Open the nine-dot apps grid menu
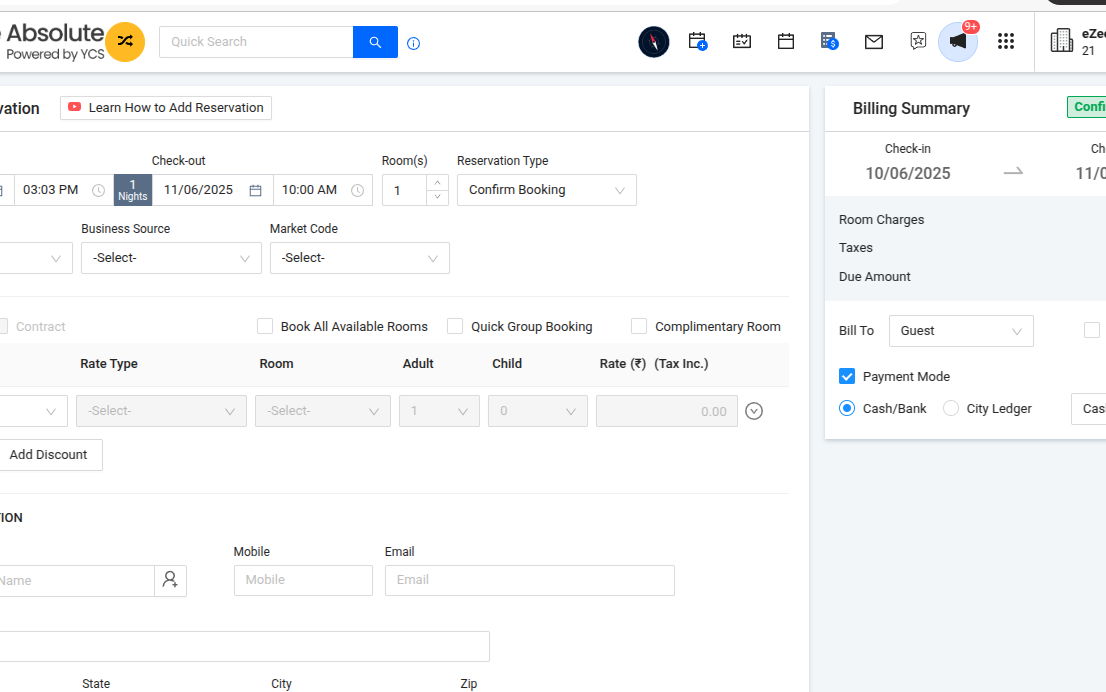This screenshot has height=692, width=1106. tap(1006, 42)
